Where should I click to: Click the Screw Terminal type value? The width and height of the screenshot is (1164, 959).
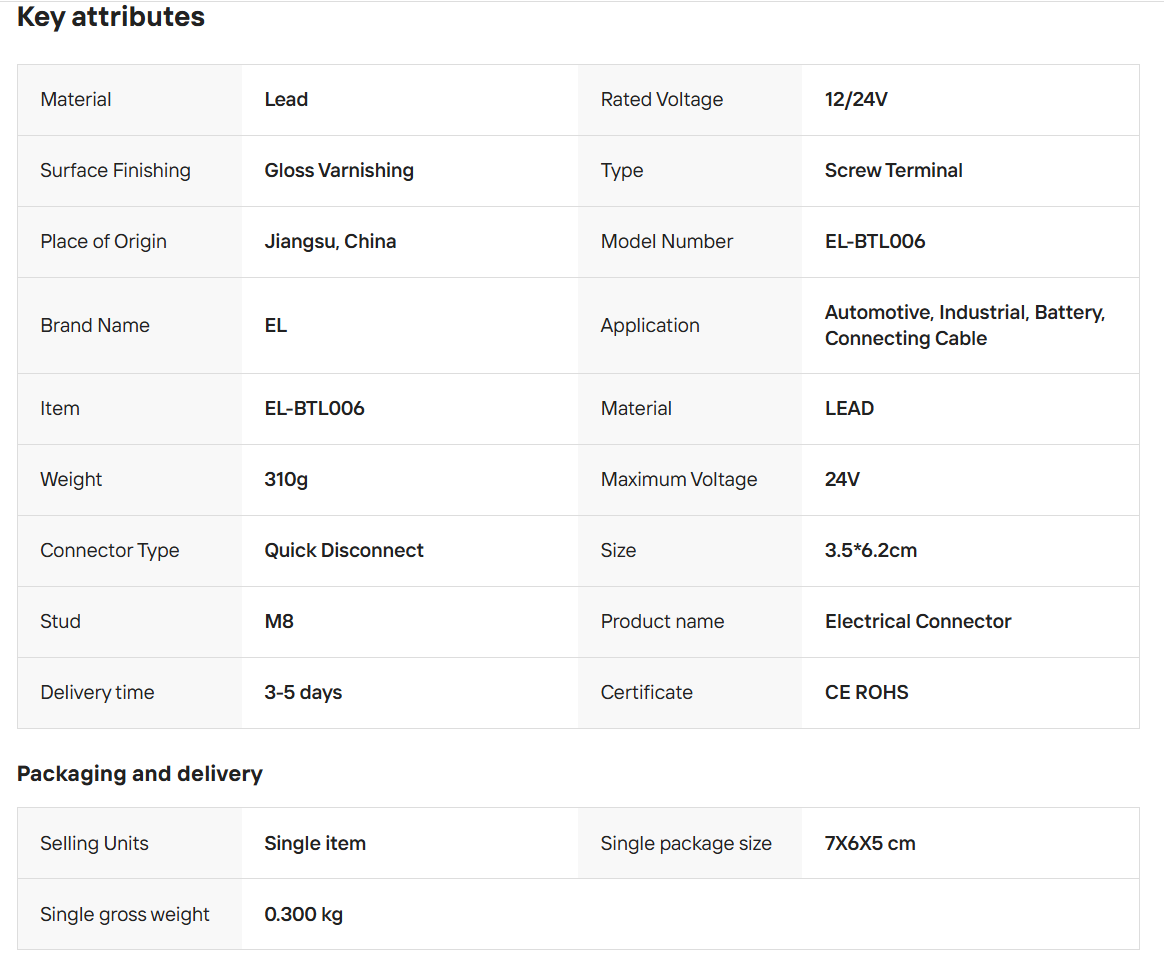[893, 171]
